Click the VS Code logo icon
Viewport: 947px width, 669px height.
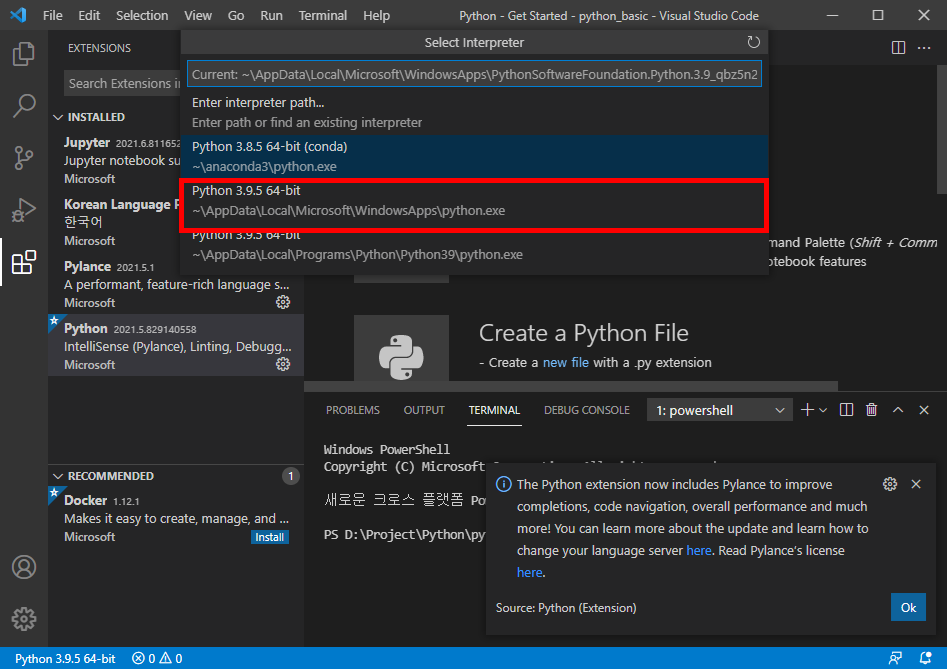pyautogui.click(x=18, y=15)
